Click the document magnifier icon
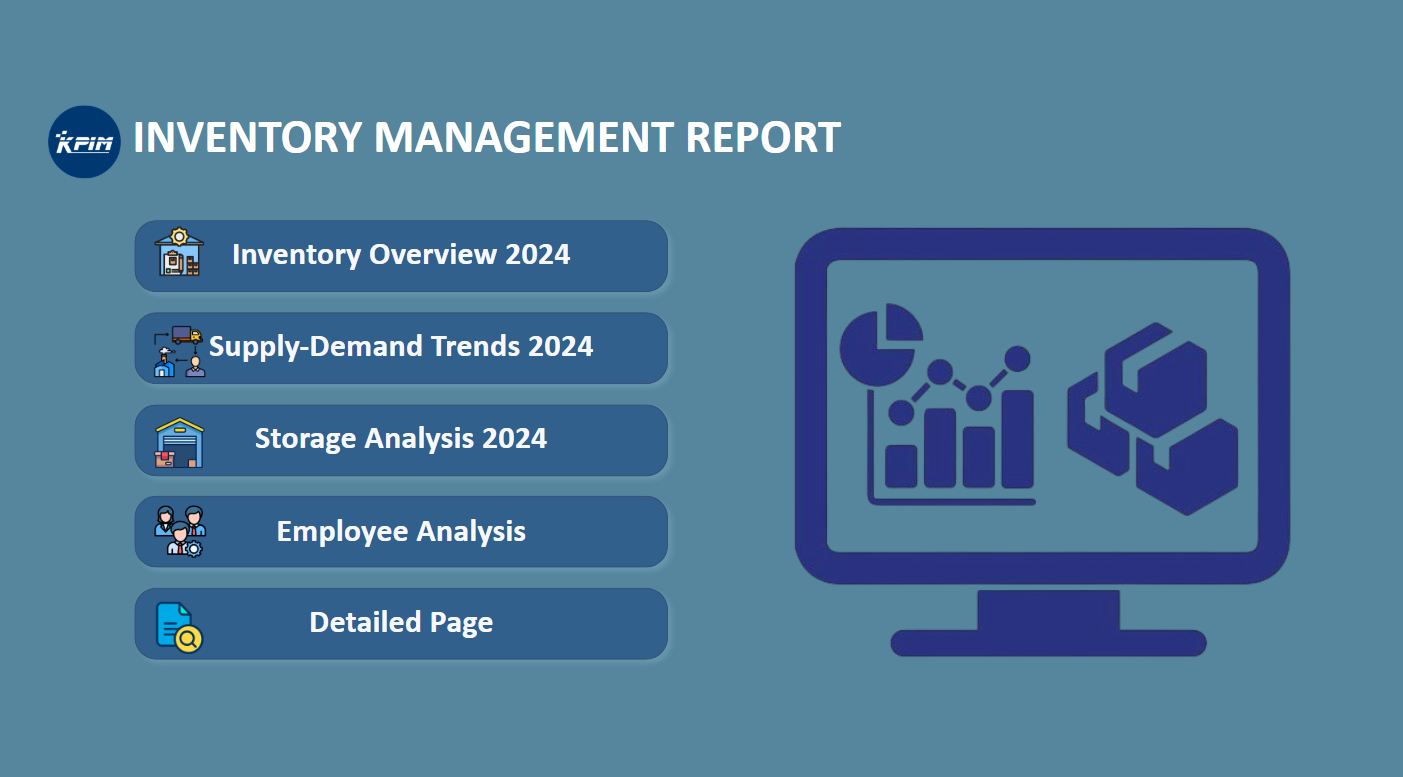Viewport: 1403px width, 777px height. [x=179, y=626]
